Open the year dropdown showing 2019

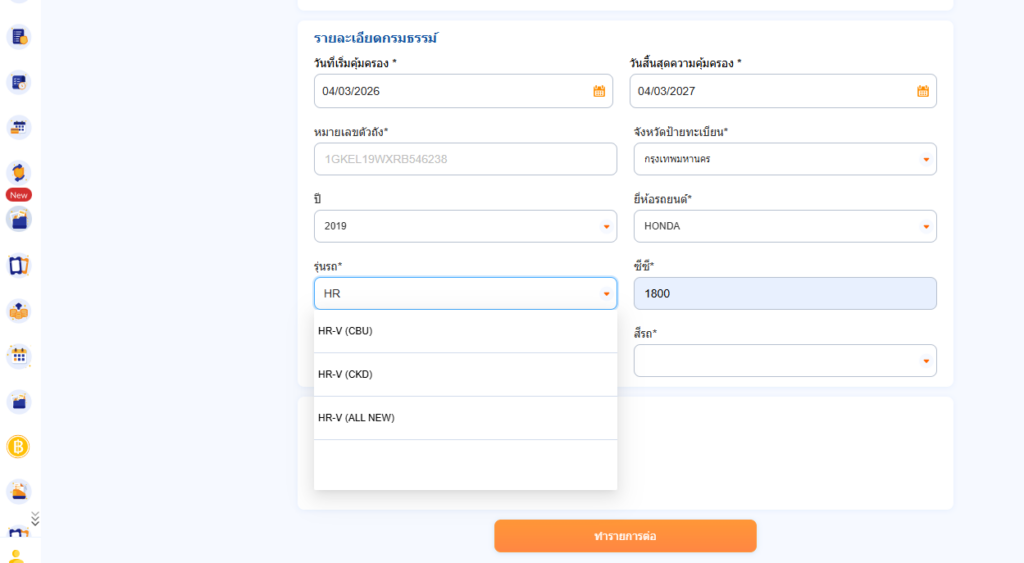[465, 226]
